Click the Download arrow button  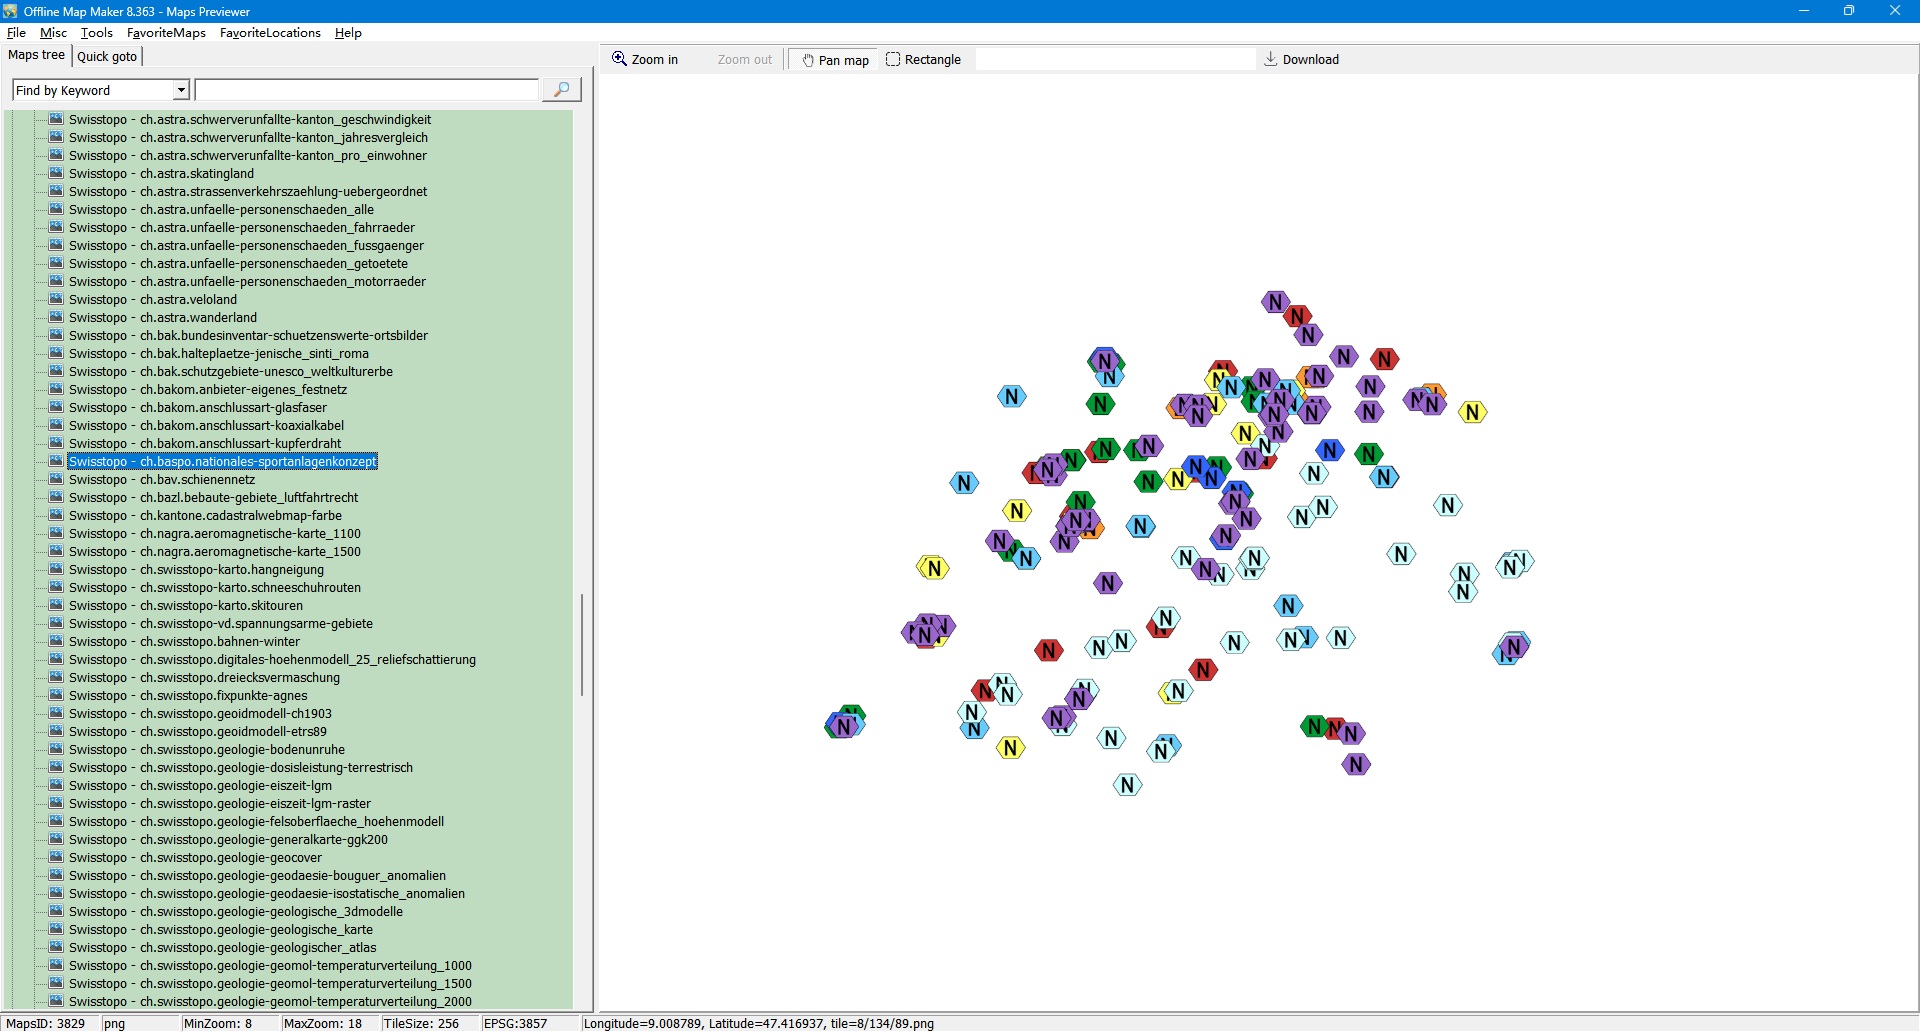pyautogui.click(x=1300, y=60)
